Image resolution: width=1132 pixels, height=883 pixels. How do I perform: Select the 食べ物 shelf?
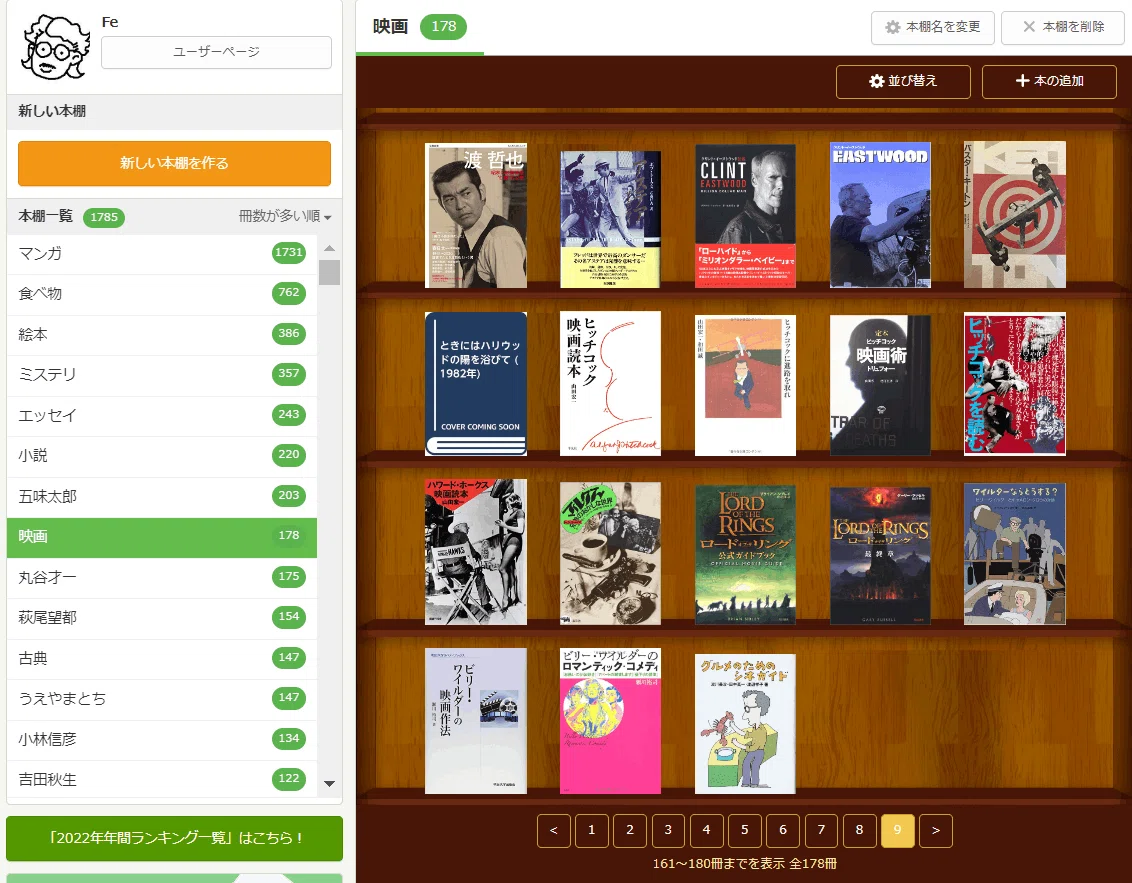point(162,294)
